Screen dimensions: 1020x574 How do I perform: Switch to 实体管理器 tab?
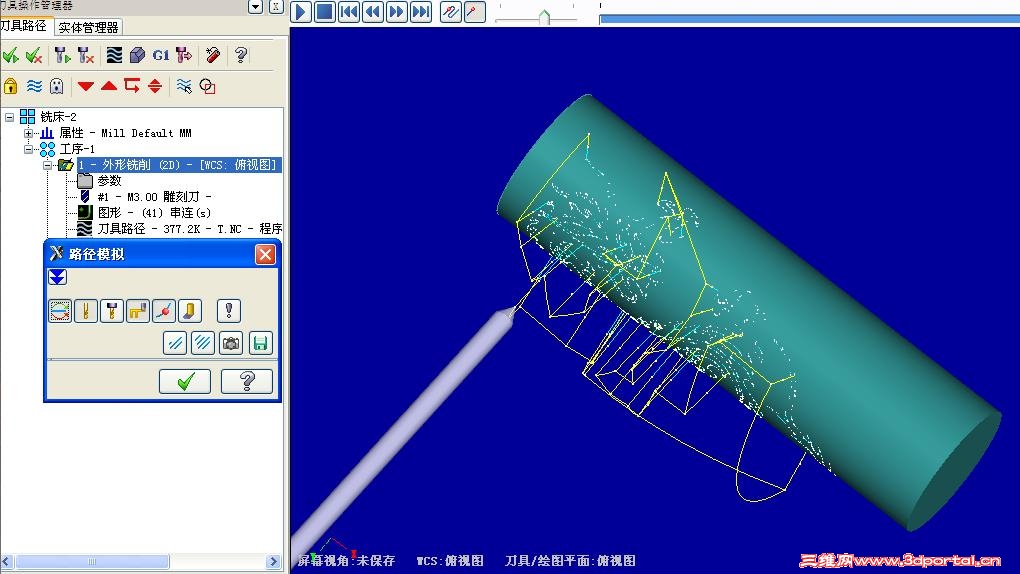[88, 27]
